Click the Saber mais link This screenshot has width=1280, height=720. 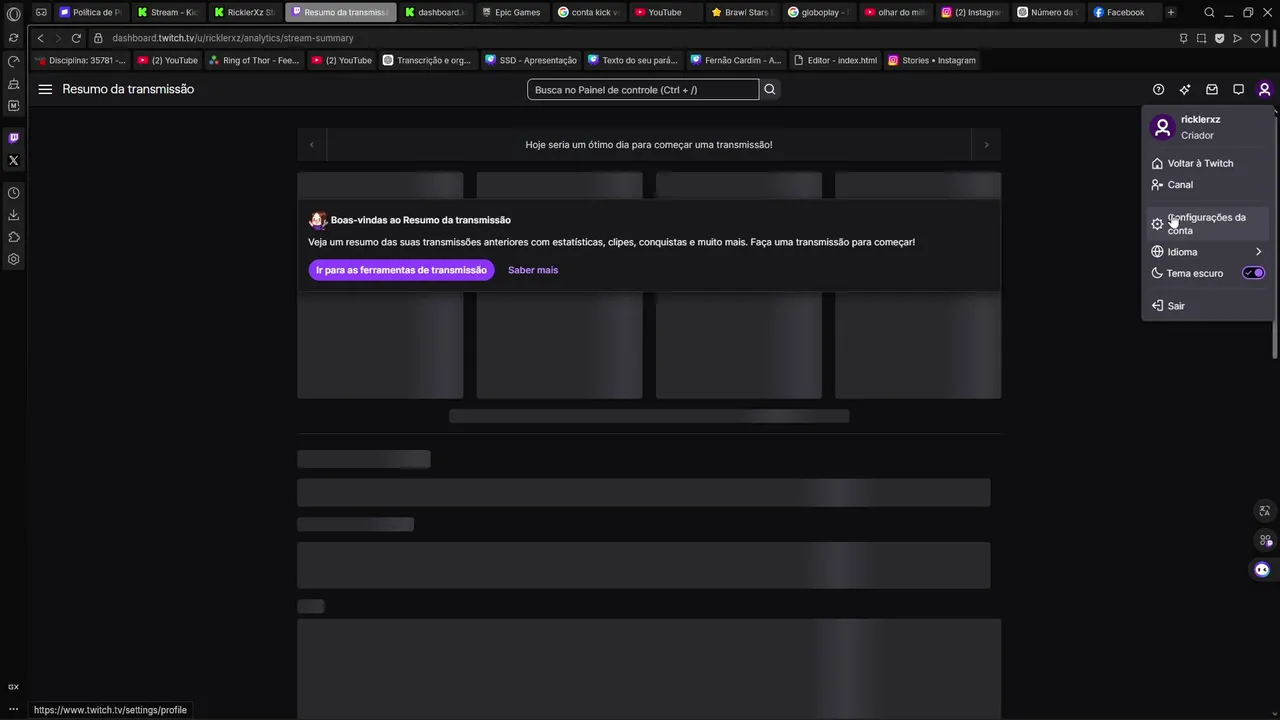(533, 270)
